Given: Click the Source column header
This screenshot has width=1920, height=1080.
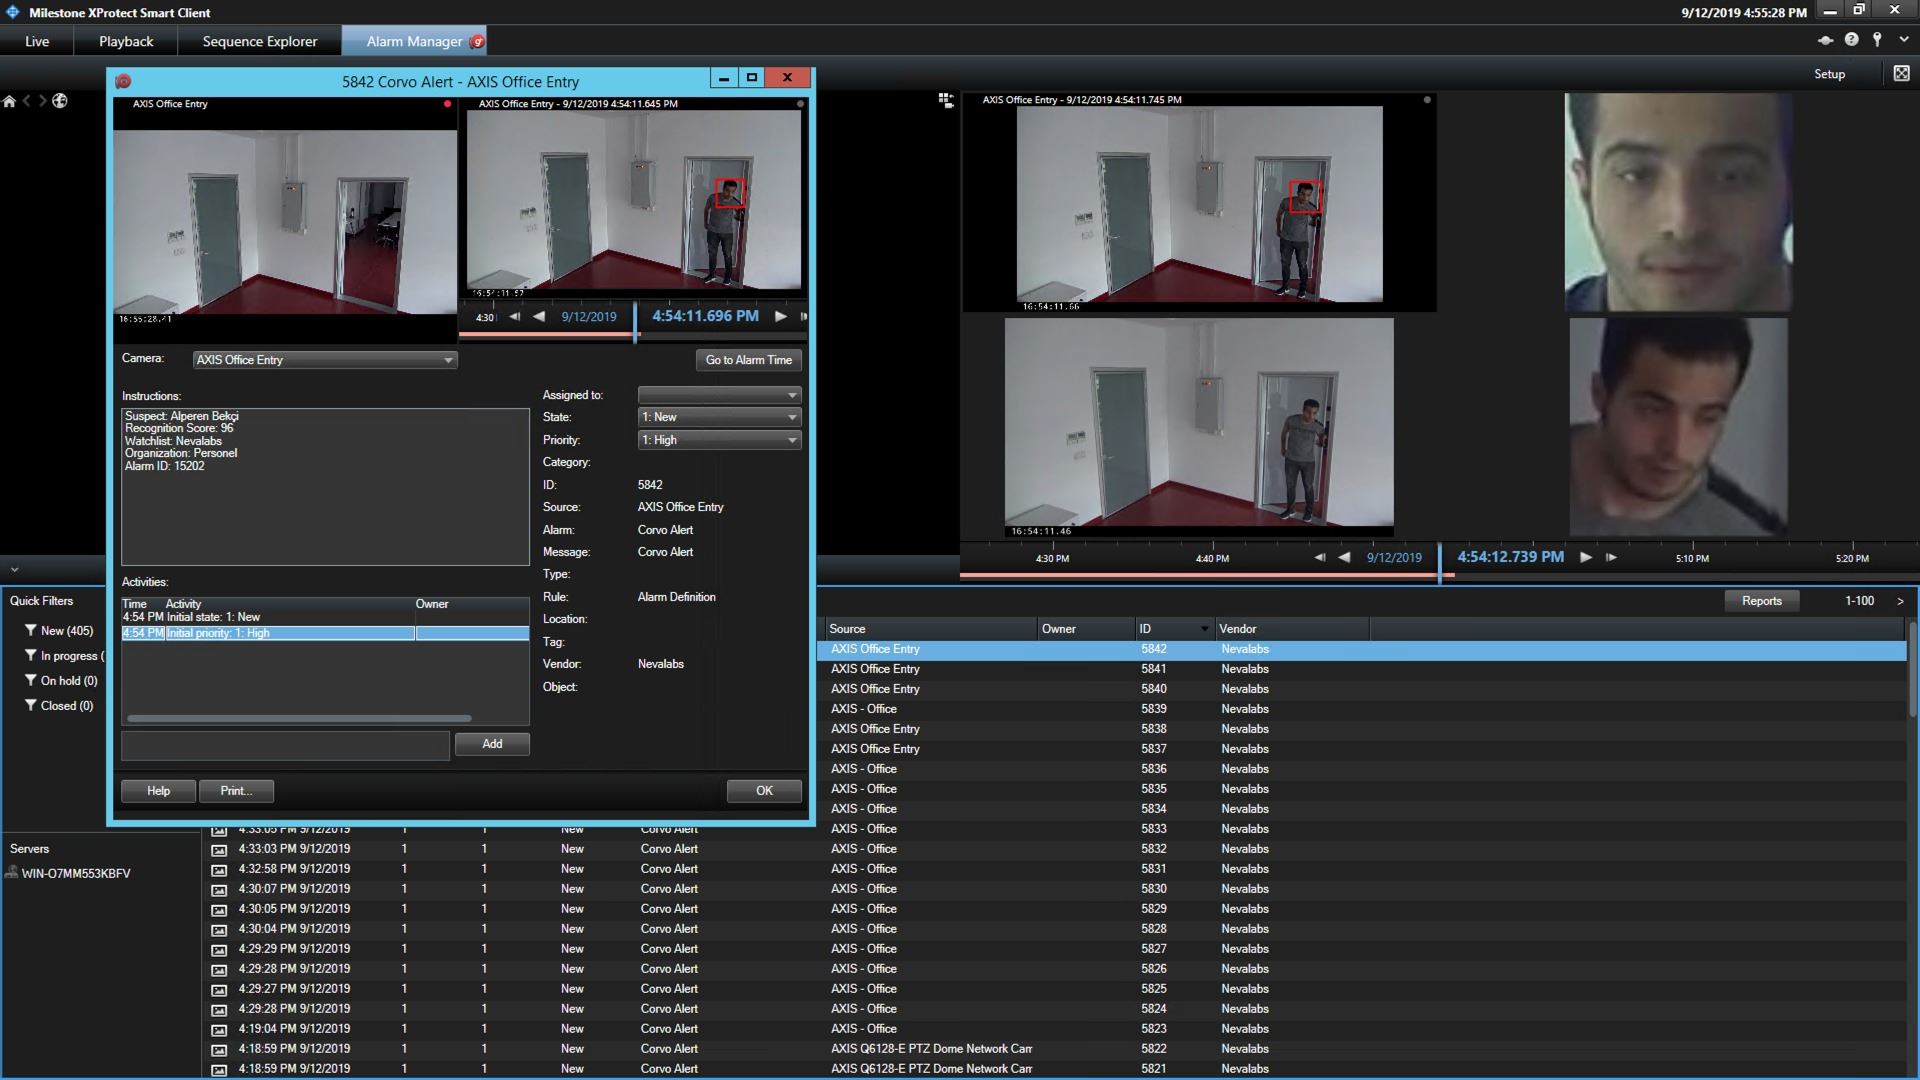Looking at the screenshot, I should [x=929, y=629].
